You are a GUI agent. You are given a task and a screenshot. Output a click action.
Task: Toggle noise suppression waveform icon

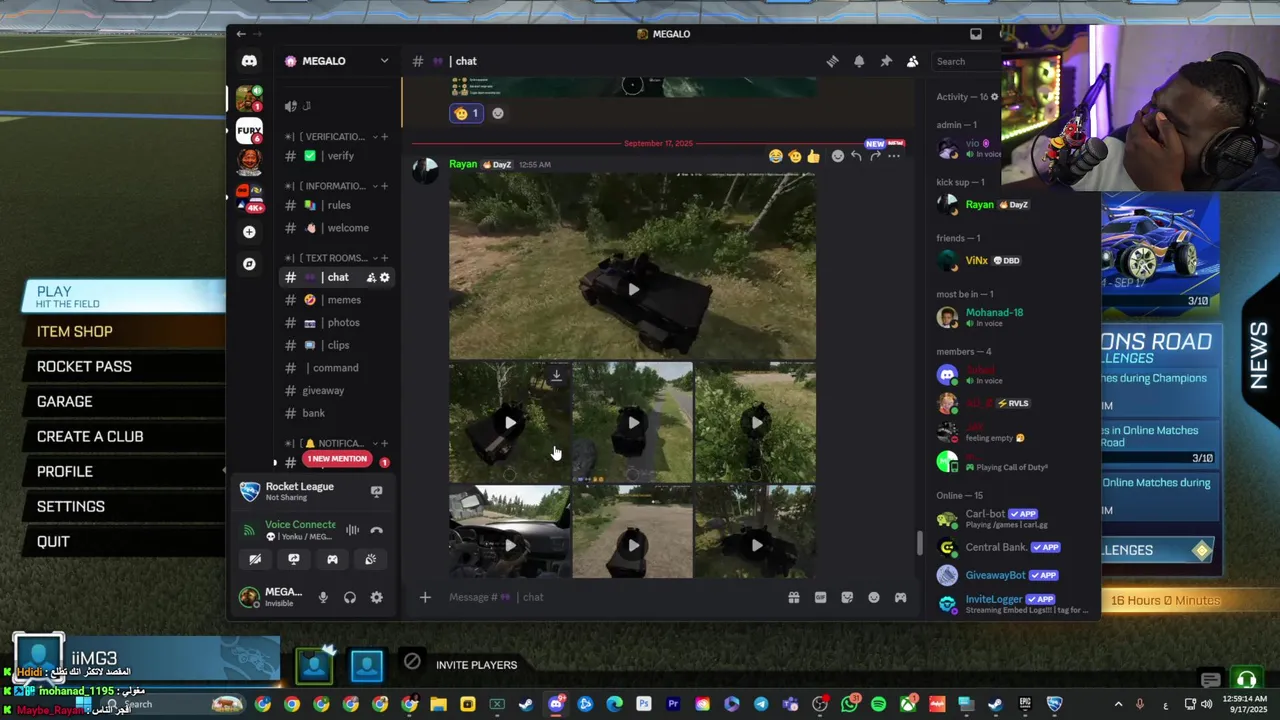pos(352,530)
